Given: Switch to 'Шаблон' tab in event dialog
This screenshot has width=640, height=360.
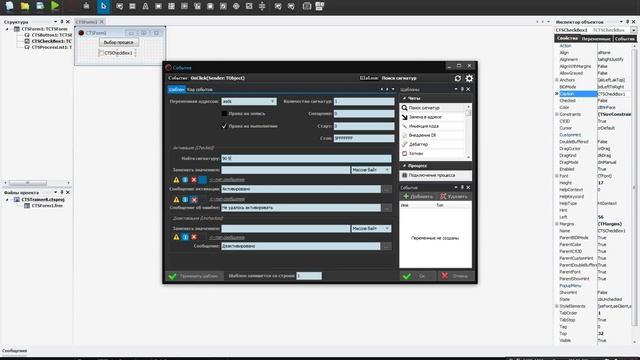Looking at the screenshot, I should (x=177, y=89).
